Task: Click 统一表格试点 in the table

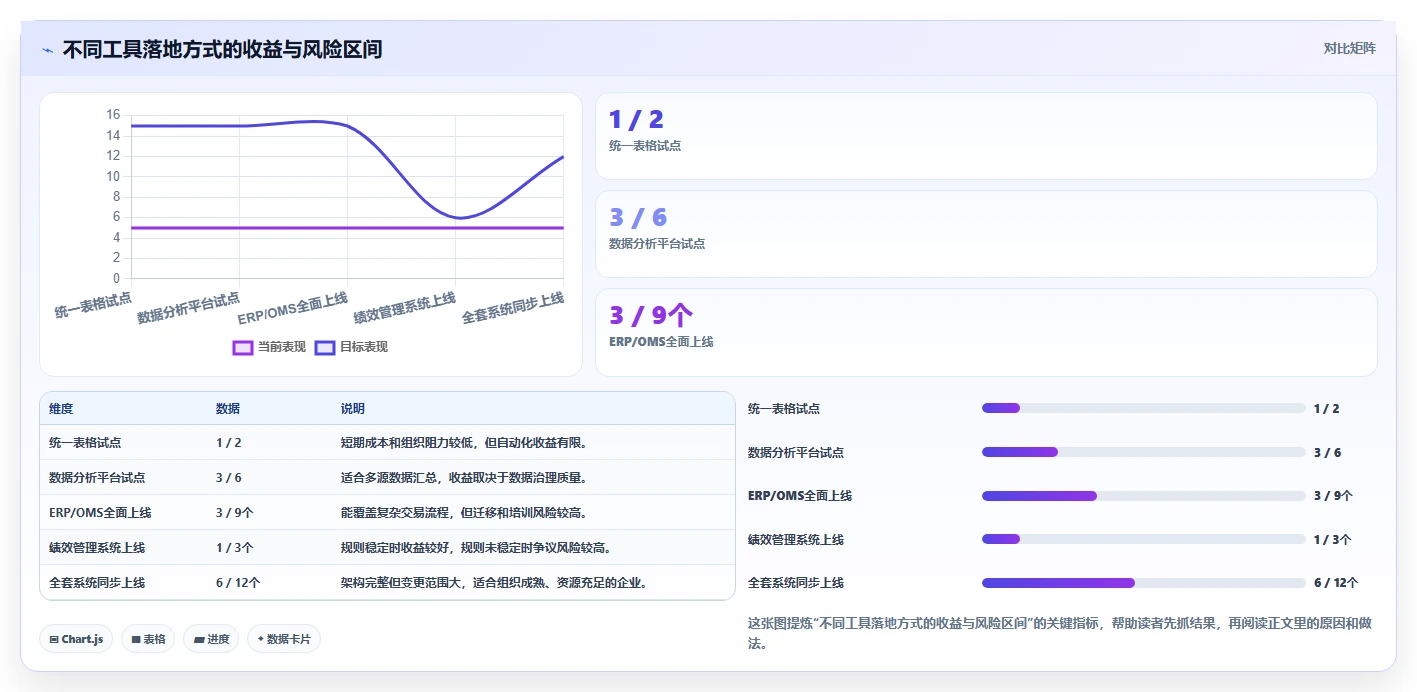Action: (85, 443)
